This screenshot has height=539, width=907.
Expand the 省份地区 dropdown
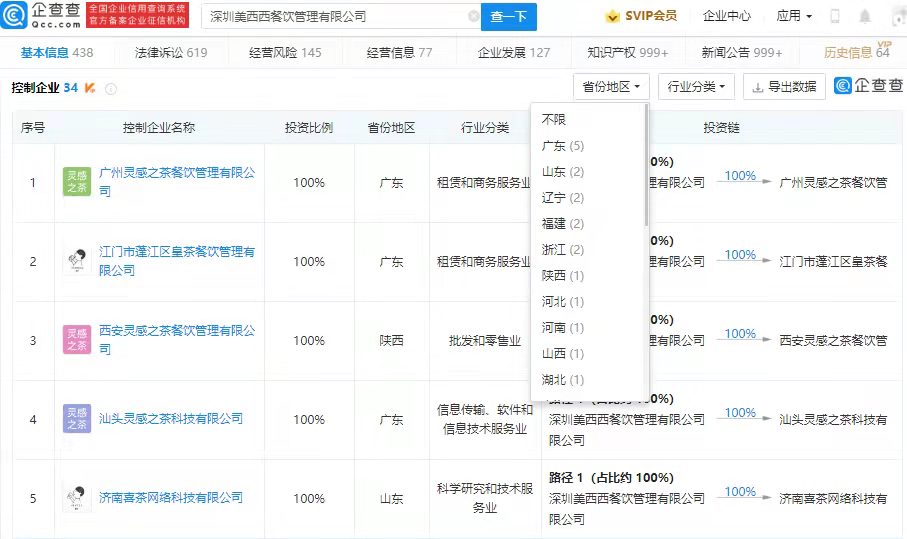click(x=611, y=87)
